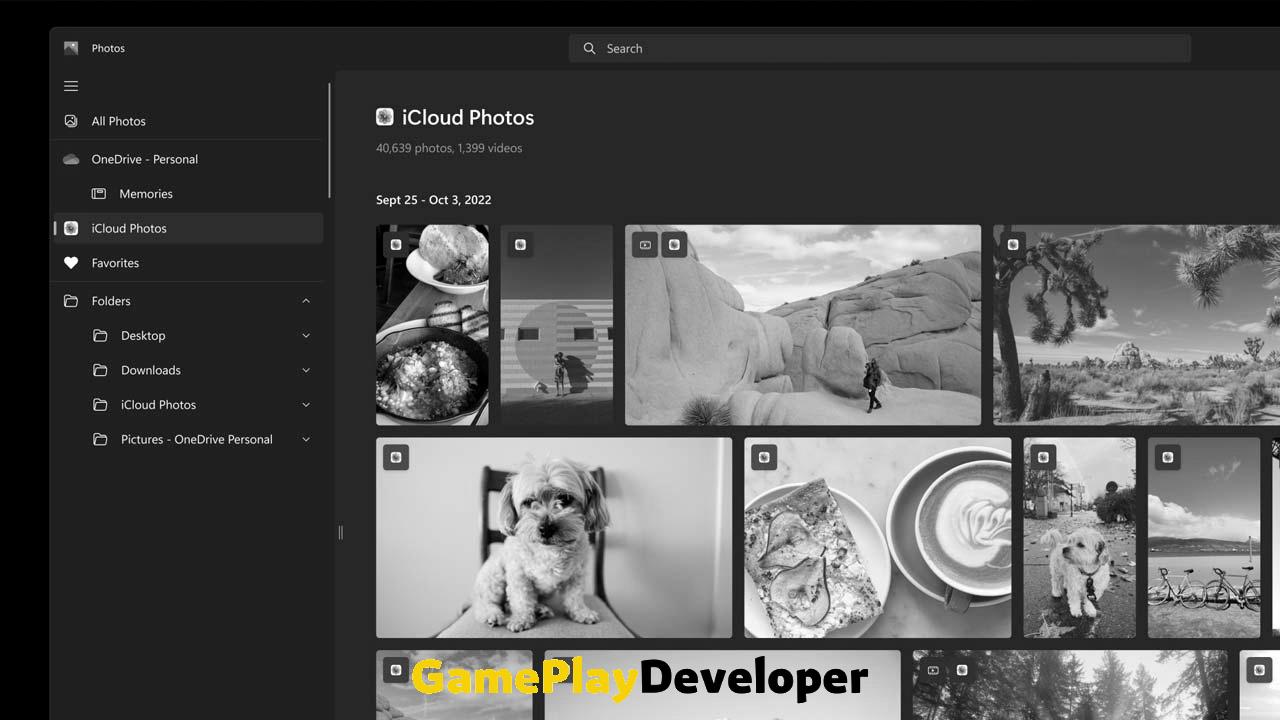Click the Desktop folder icon
The image size is (1280, 720).
tap(100, 336)
